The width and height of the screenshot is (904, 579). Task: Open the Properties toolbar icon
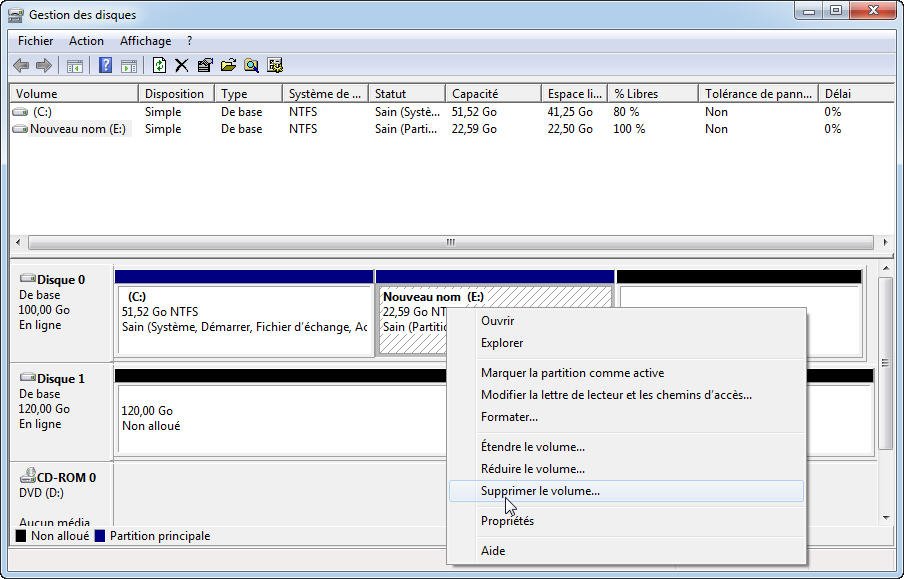(x=205, y=66)
